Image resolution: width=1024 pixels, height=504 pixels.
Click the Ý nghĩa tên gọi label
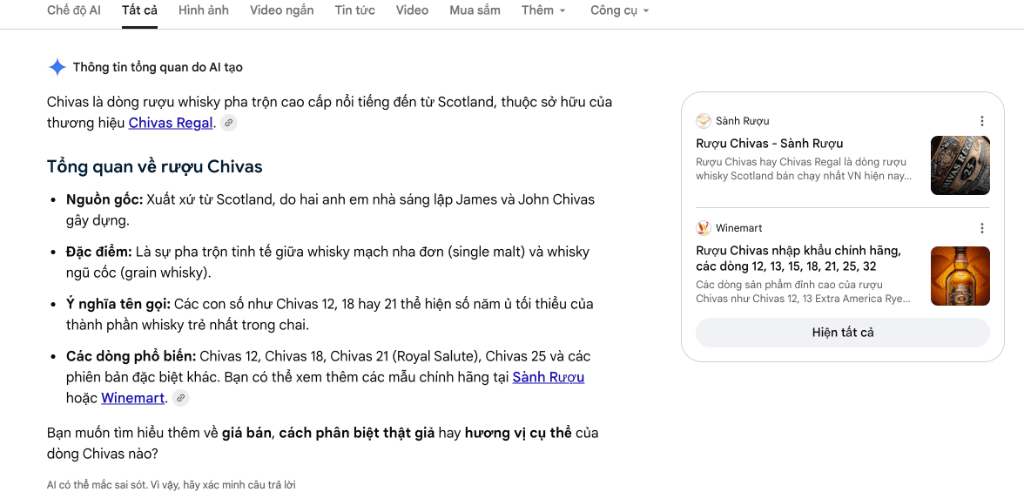119,304
